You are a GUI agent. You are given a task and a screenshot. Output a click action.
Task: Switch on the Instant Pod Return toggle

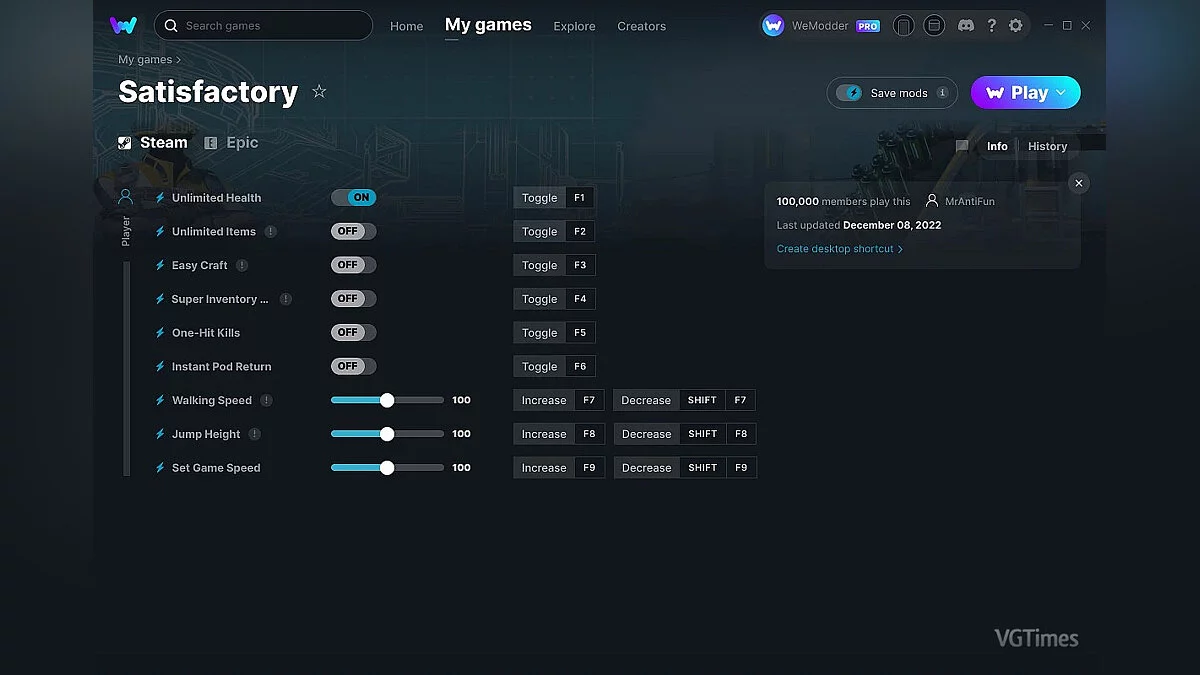(353, 366)
